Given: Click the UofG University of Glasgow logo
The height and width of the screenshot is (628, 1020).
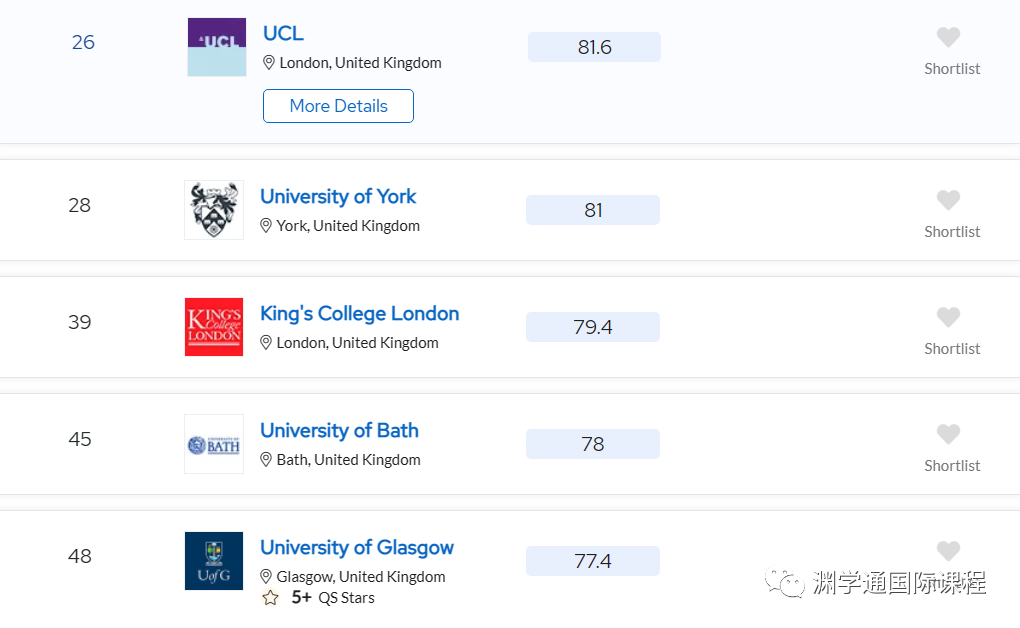Looking at the screenshot, I should (x=214, y=561).
